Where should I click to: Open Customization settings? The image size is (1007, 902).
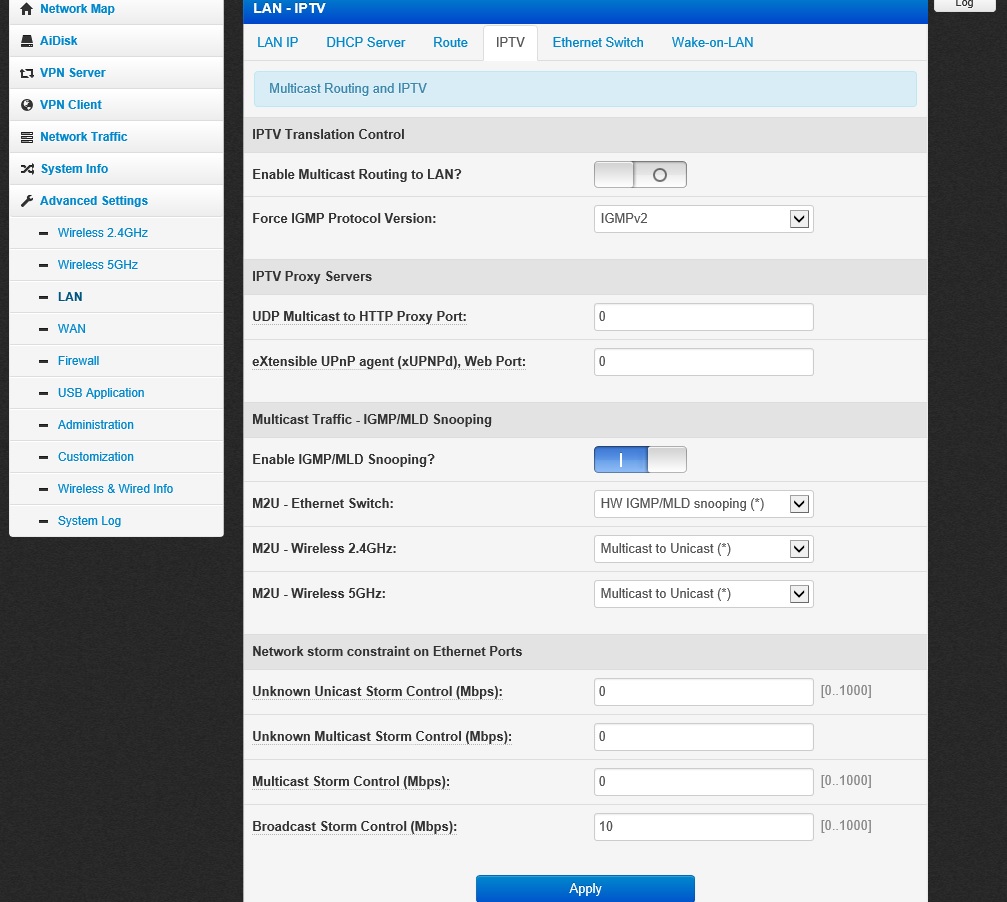96,457
